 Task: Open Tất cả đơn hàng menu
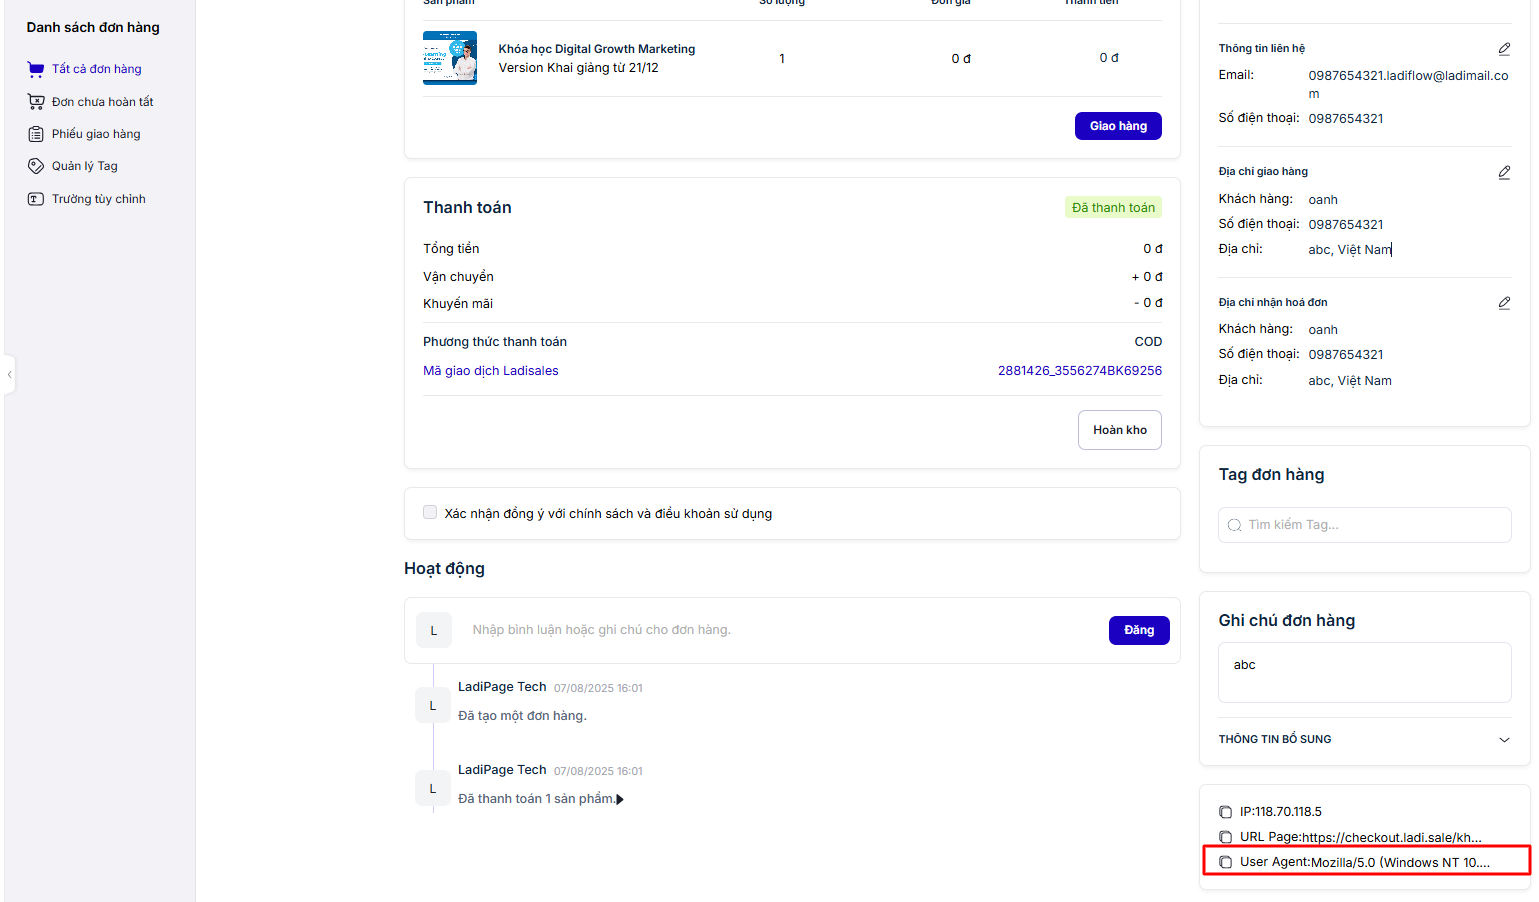point(96,69)
